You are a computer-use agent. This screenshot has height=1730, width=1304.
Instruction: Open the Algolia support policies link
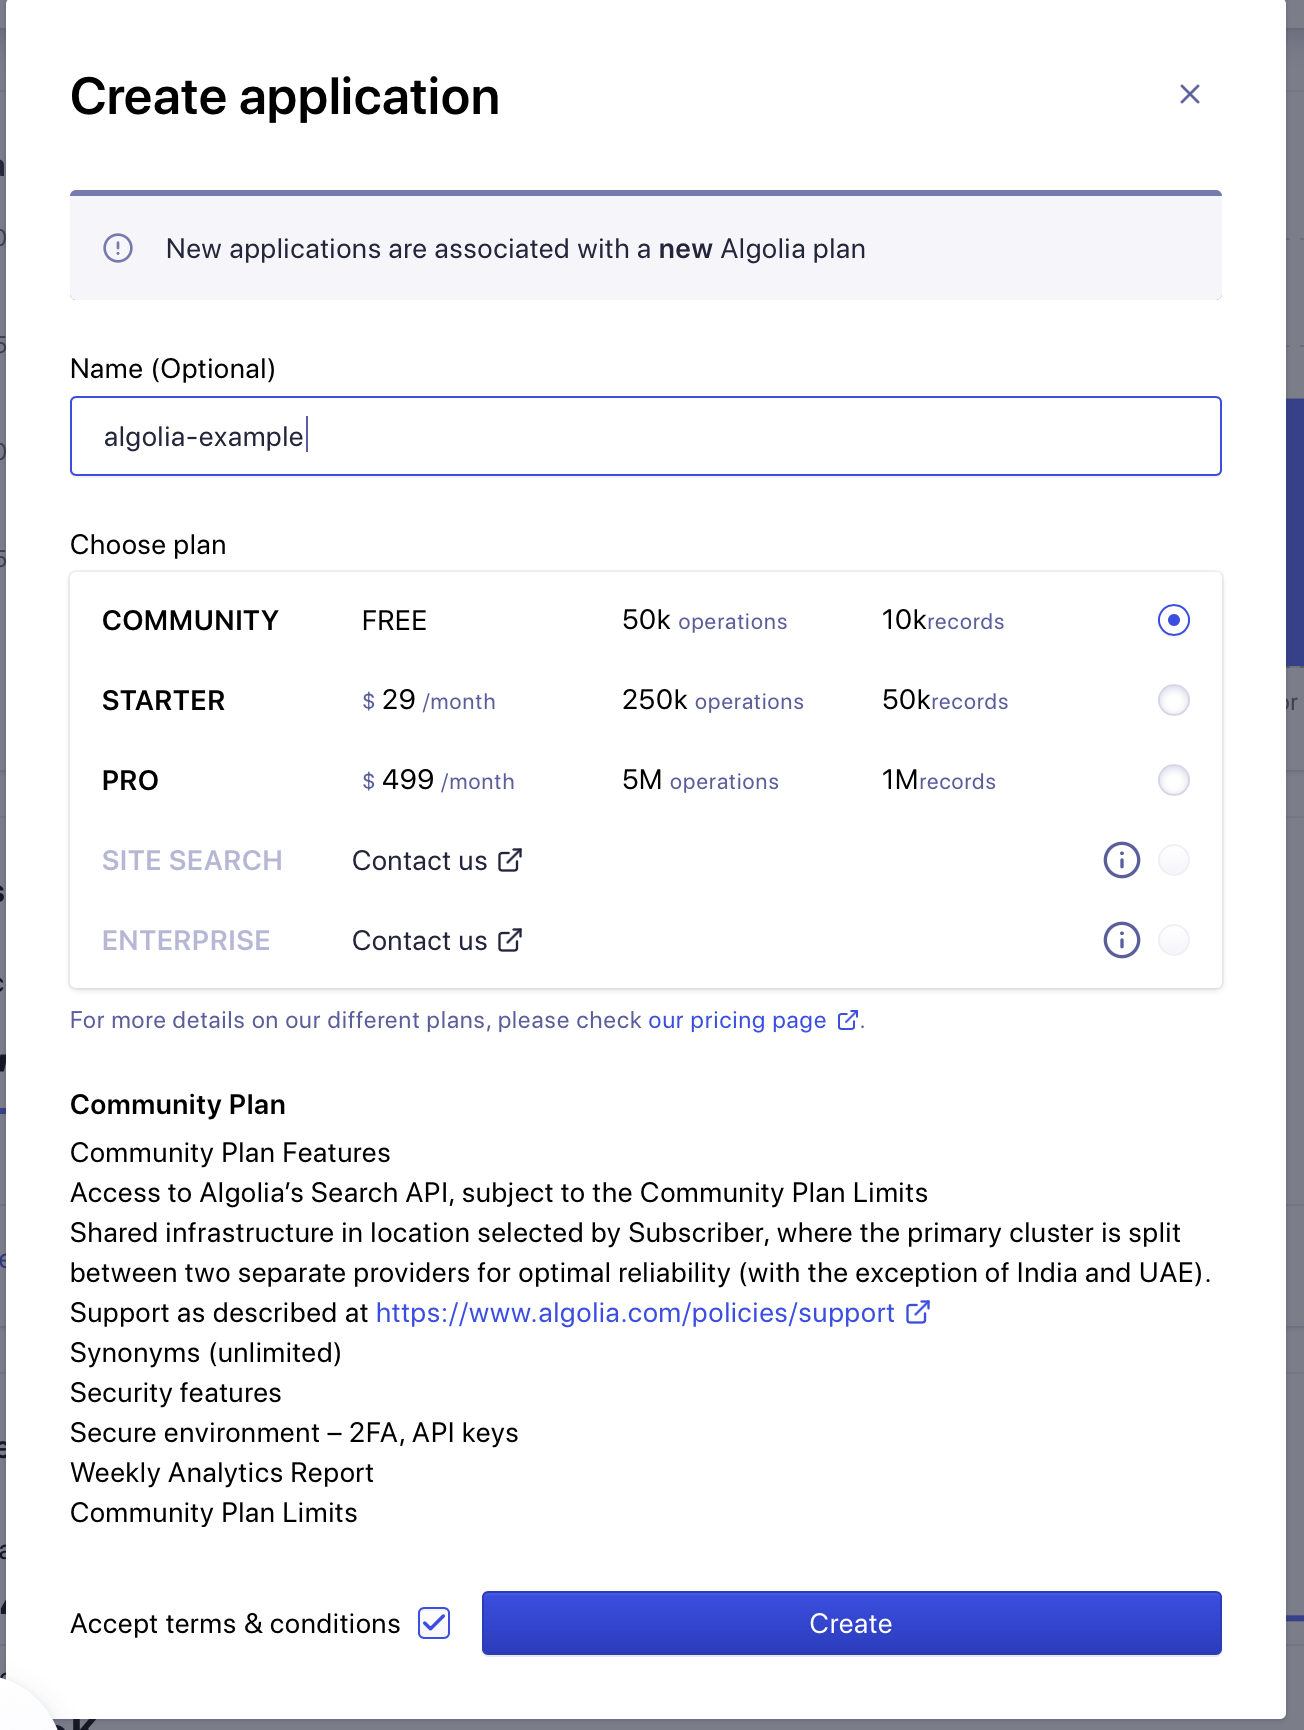point(634,1312)
